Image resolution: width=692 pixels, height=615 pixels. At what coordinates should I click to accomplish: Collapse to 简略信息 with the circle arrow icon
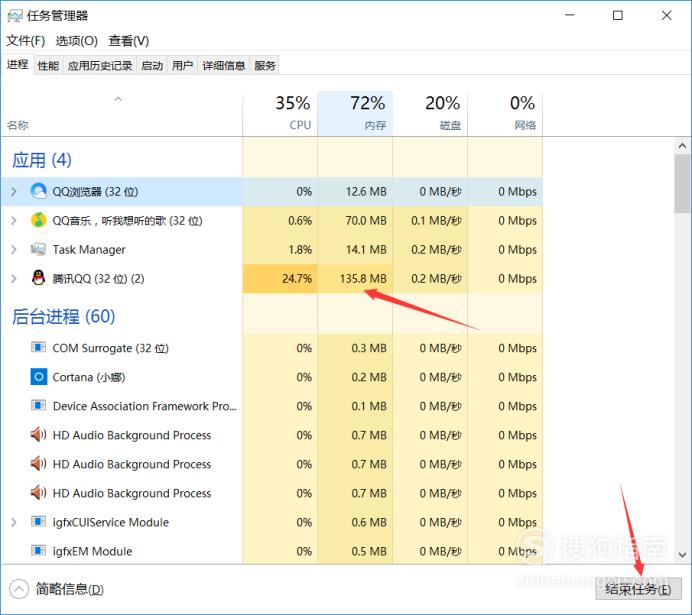coord(19,589)
